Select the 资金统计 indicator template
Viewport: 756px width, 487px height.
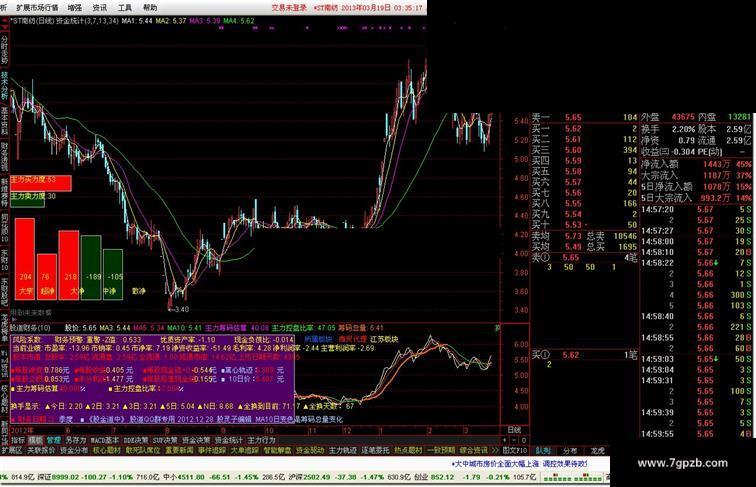click(x=229, y=440)
